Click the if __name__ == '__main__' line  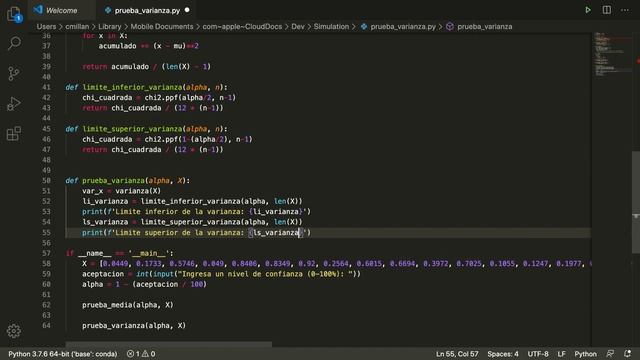click(x=119, y=253)
